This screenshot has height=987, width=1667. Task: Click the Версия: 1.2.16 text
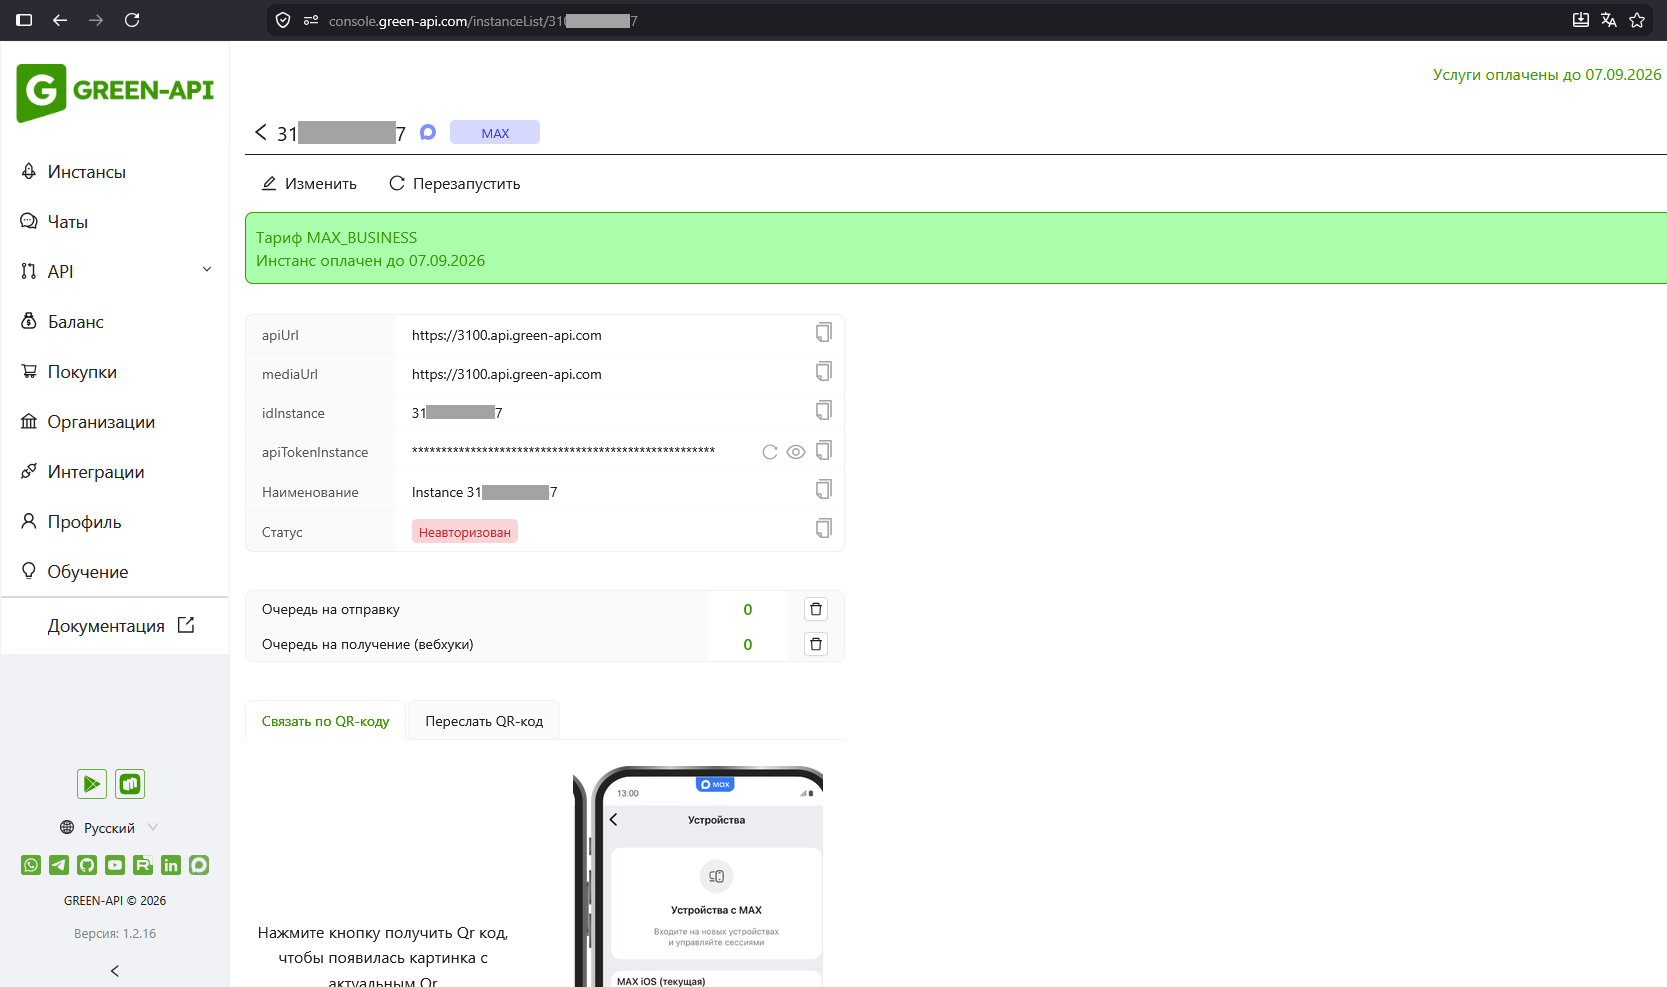(115, 934)
